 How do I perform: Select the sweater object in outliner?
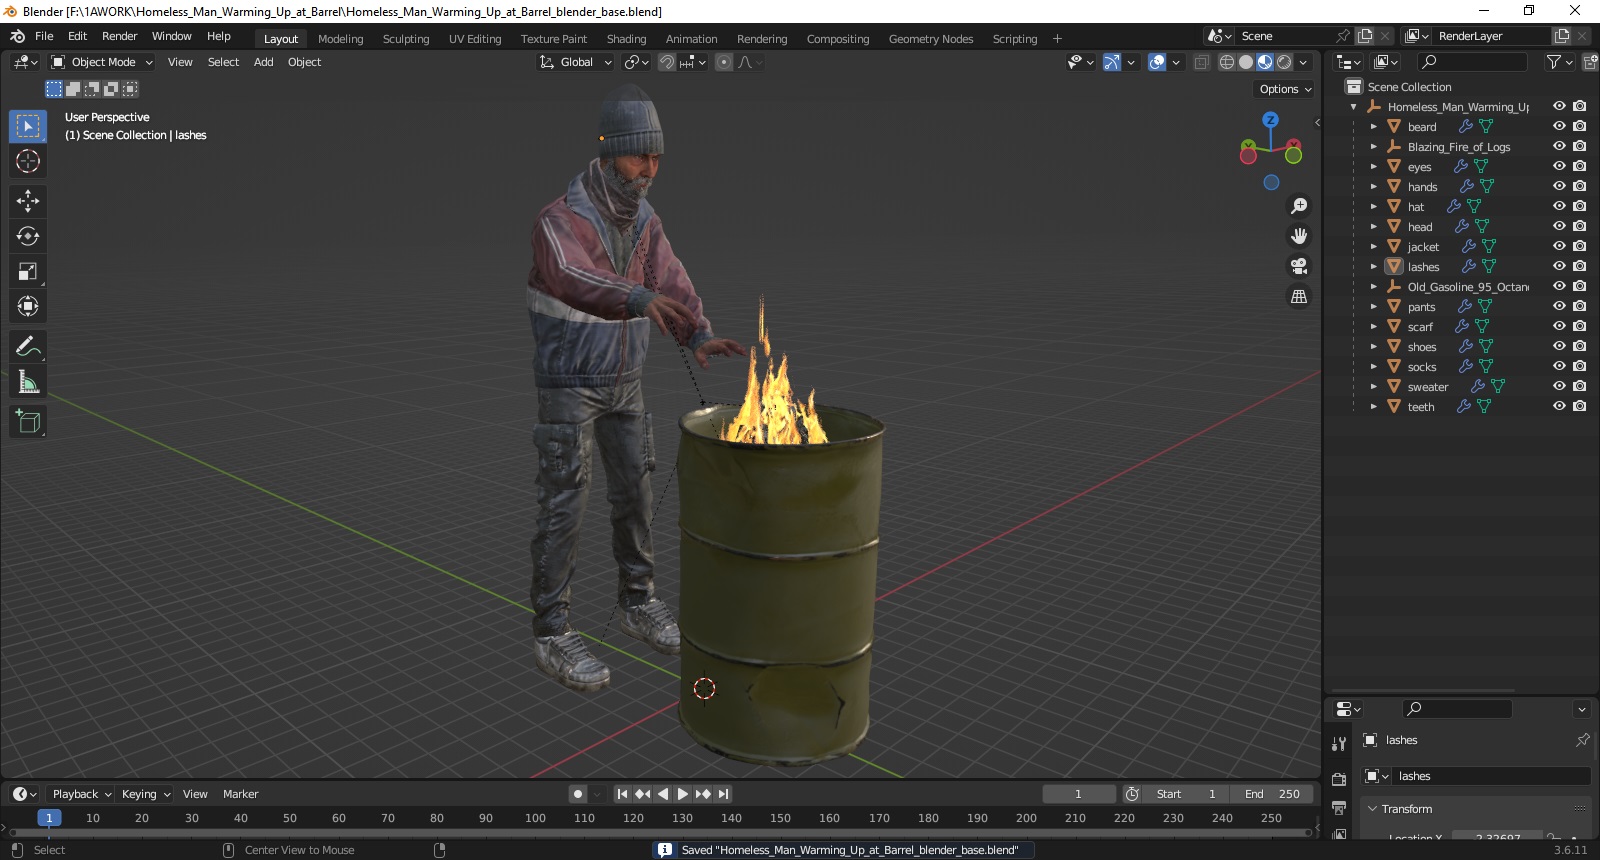pos(1427,387)
